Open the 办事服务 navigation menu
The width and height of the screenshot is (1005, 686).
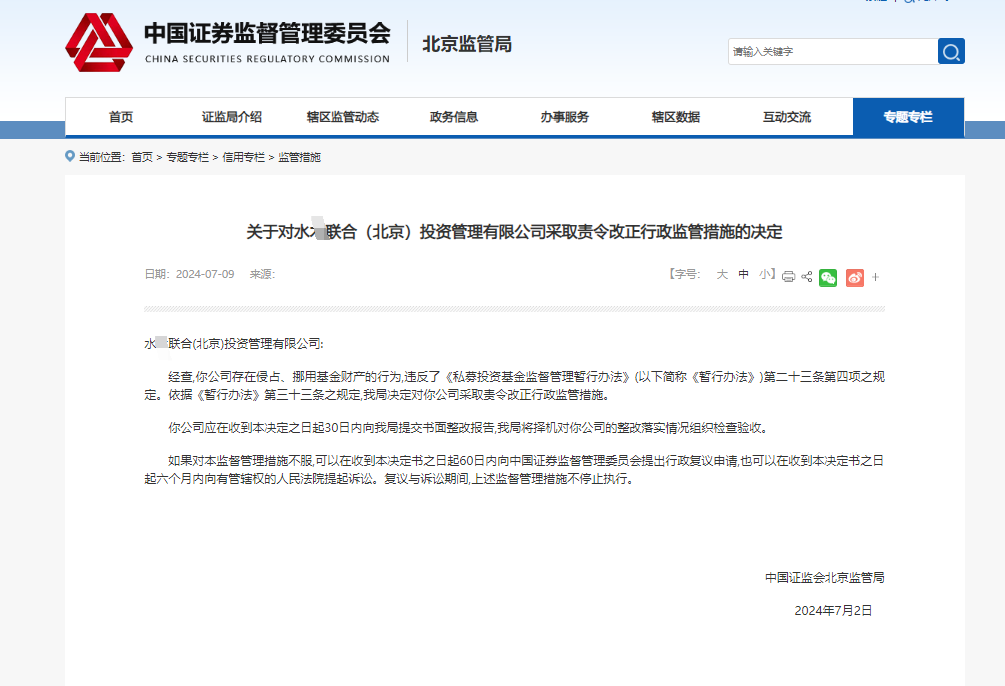pyautogui.click(x=565, y=117)
